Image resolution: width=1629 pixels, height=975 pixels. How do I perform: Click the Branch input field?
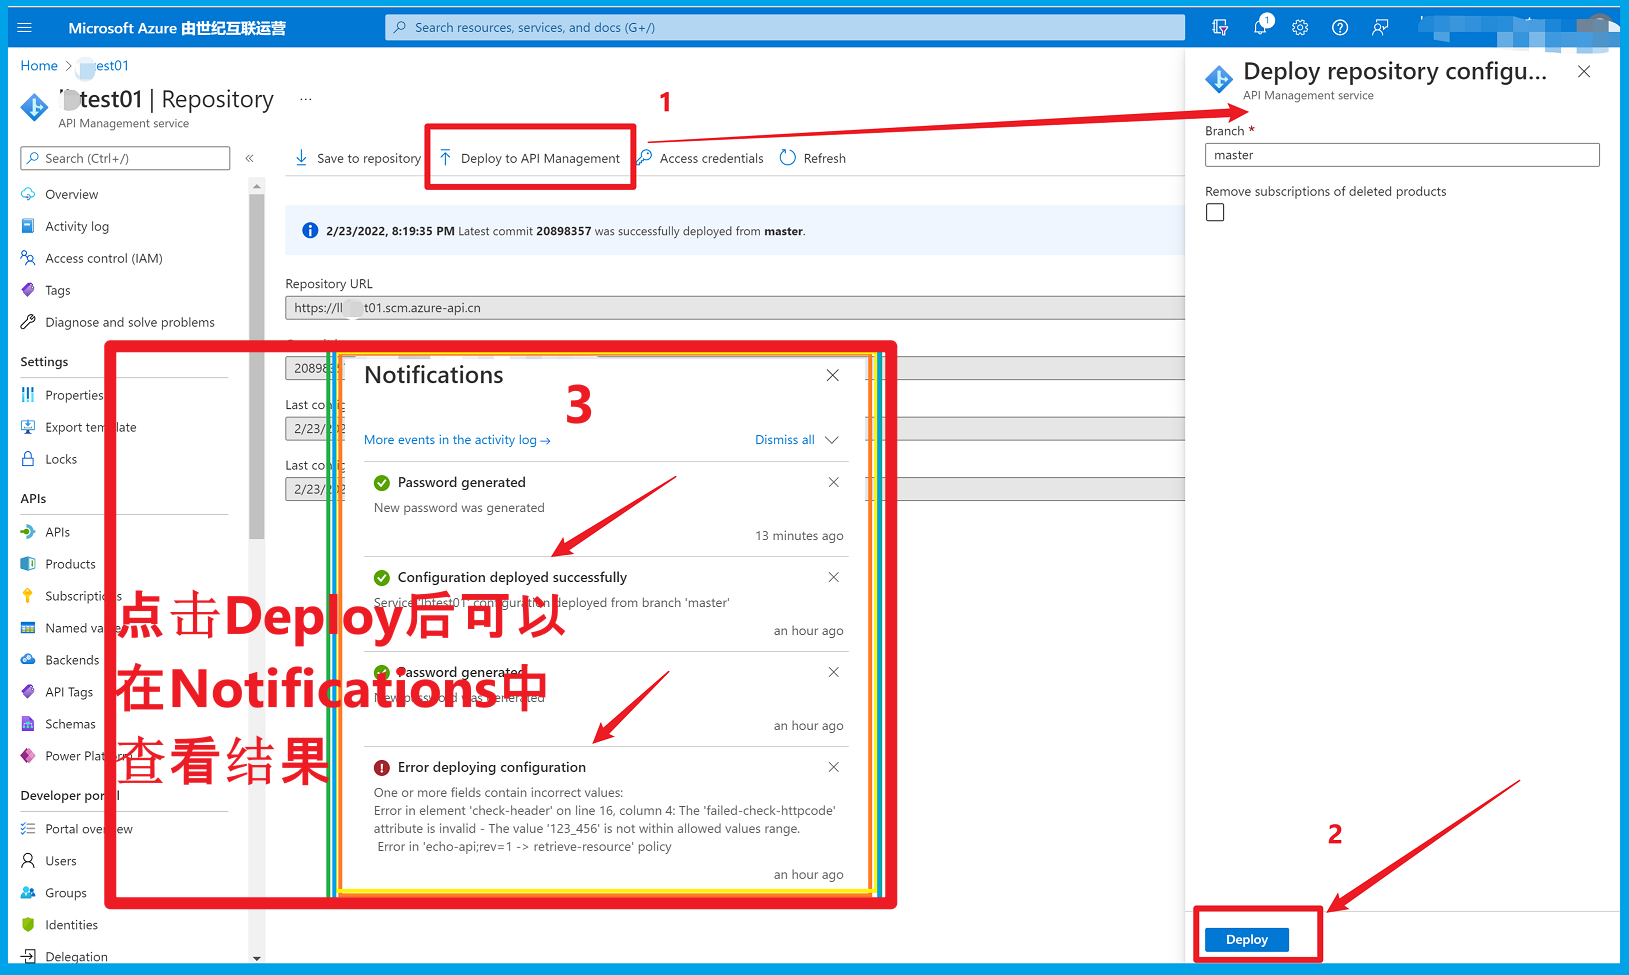tap(1401, 155)
